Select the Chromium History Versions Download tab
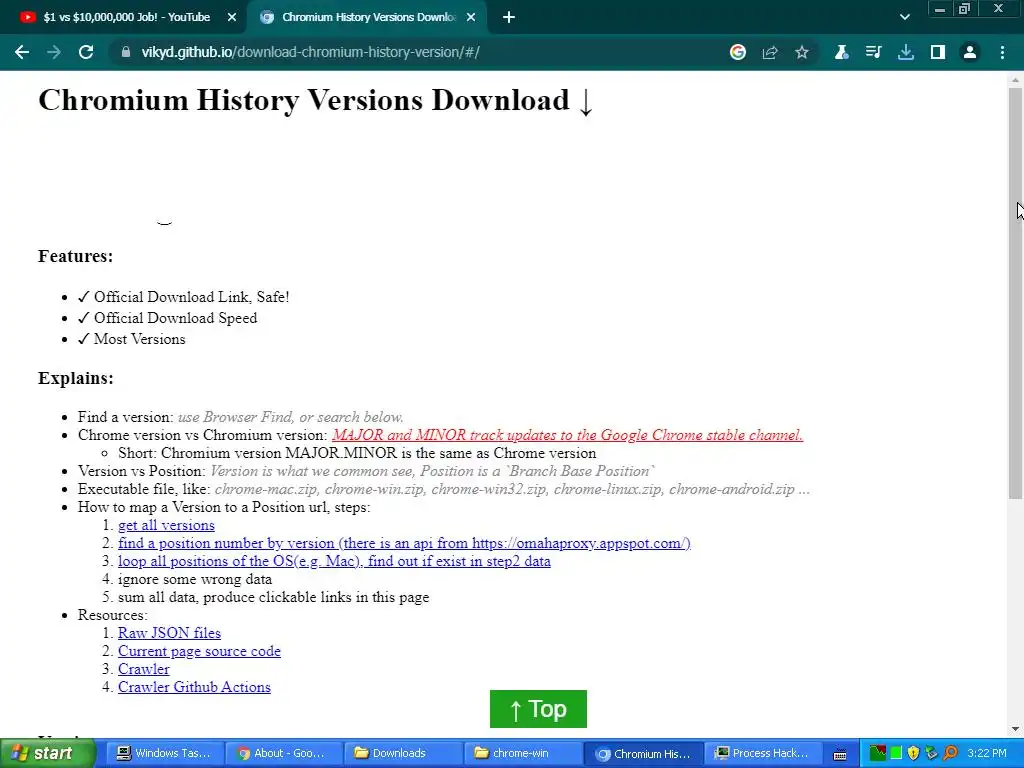 click(x=368, y=18)
